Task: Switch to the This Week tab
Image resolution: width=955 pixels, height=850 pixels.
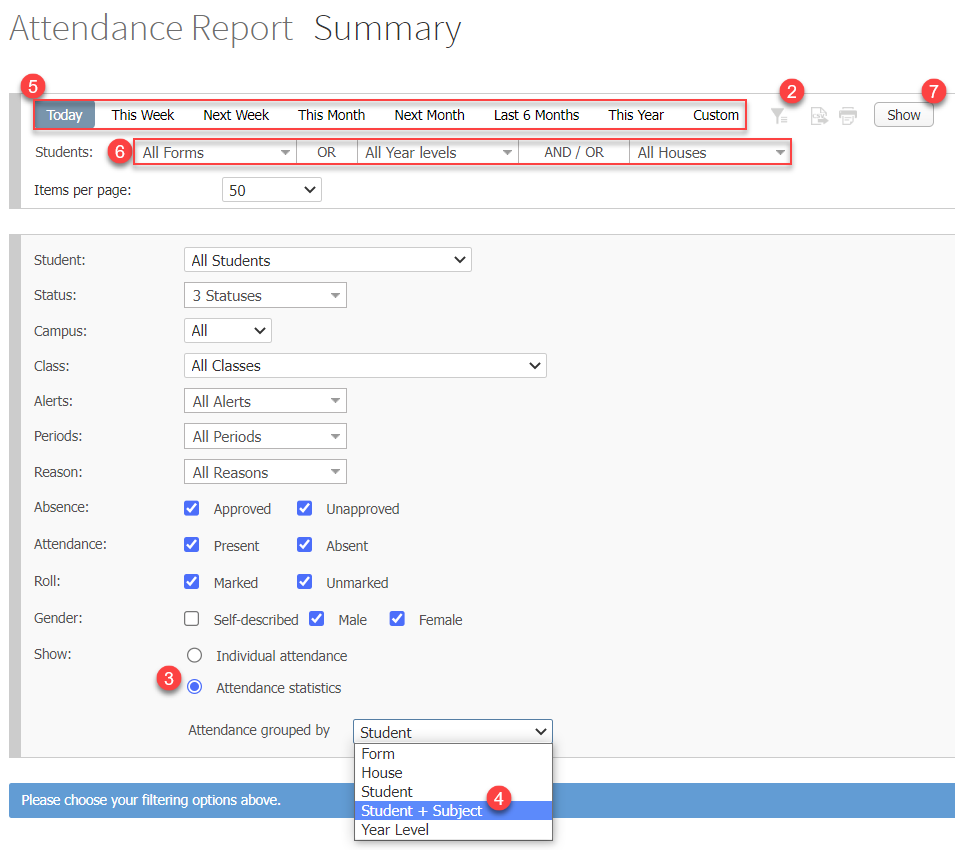Action: [x=142, y=114]
